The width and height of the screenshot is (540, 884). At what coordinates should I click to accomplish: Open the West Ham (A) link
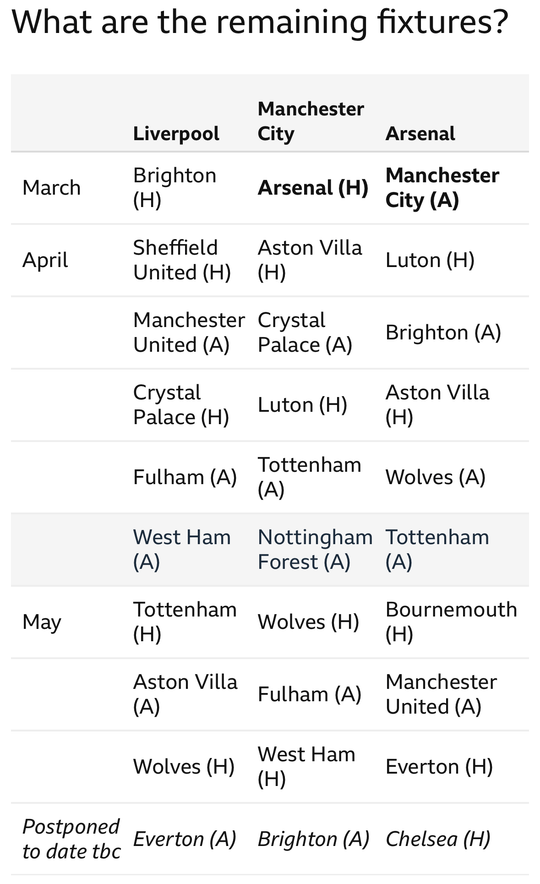[182, 550]
